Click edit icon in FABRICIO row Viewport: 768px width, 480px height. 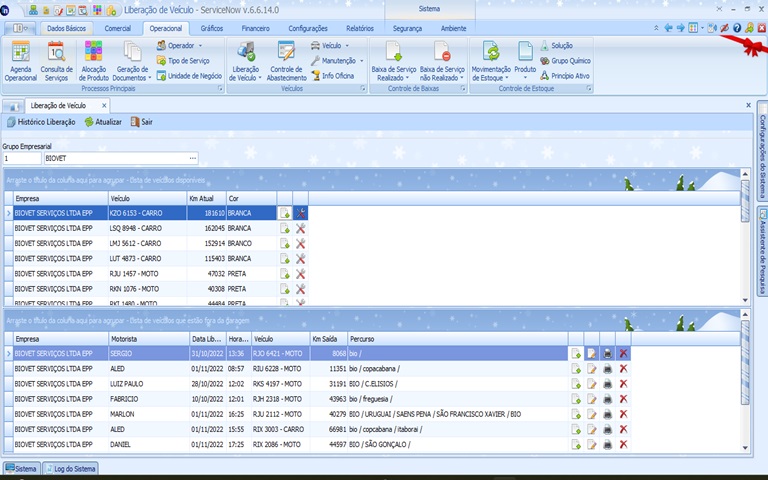[592, 399]
